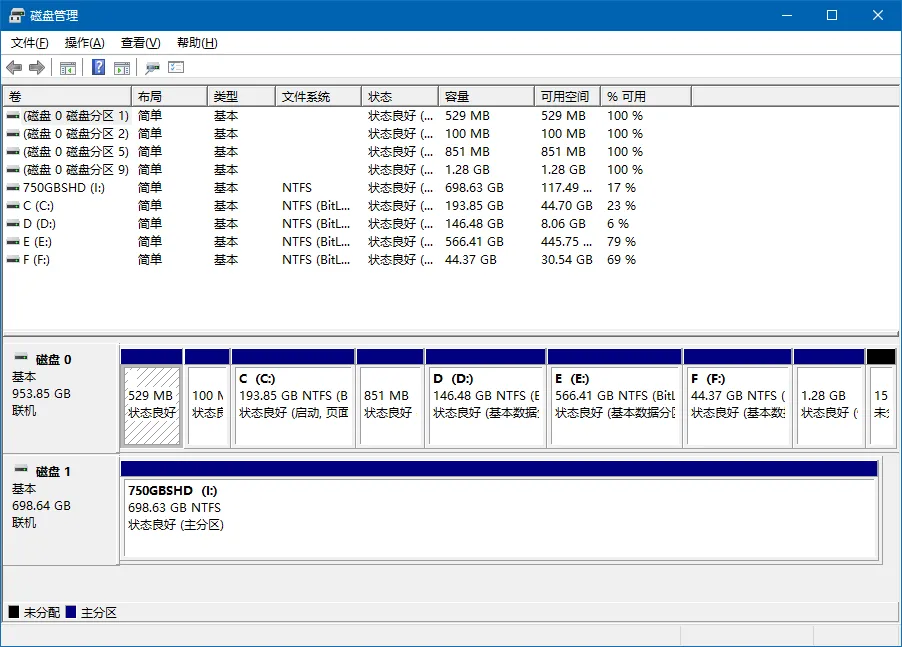Open Help via the blue question mark icon
Viewport: 902px width, 647px height.
pyautogui.click(x=98, y=68)
